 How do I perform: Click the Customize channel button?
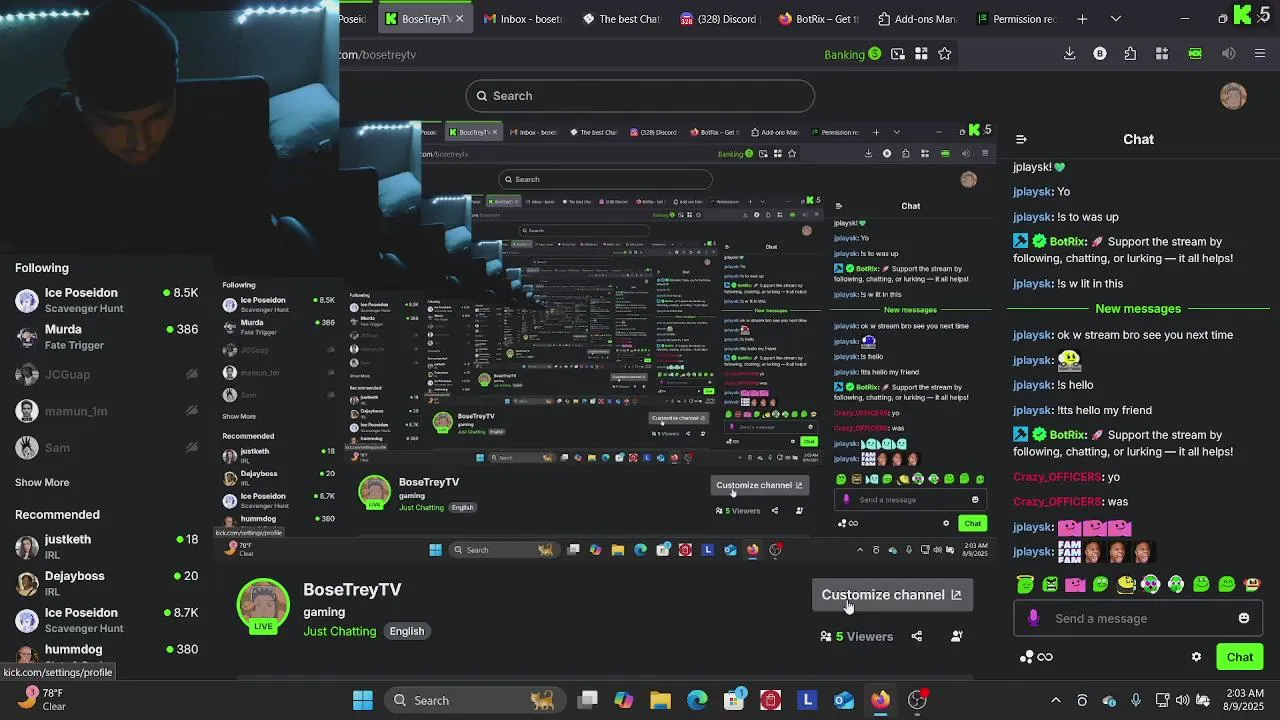click(891, 595)
